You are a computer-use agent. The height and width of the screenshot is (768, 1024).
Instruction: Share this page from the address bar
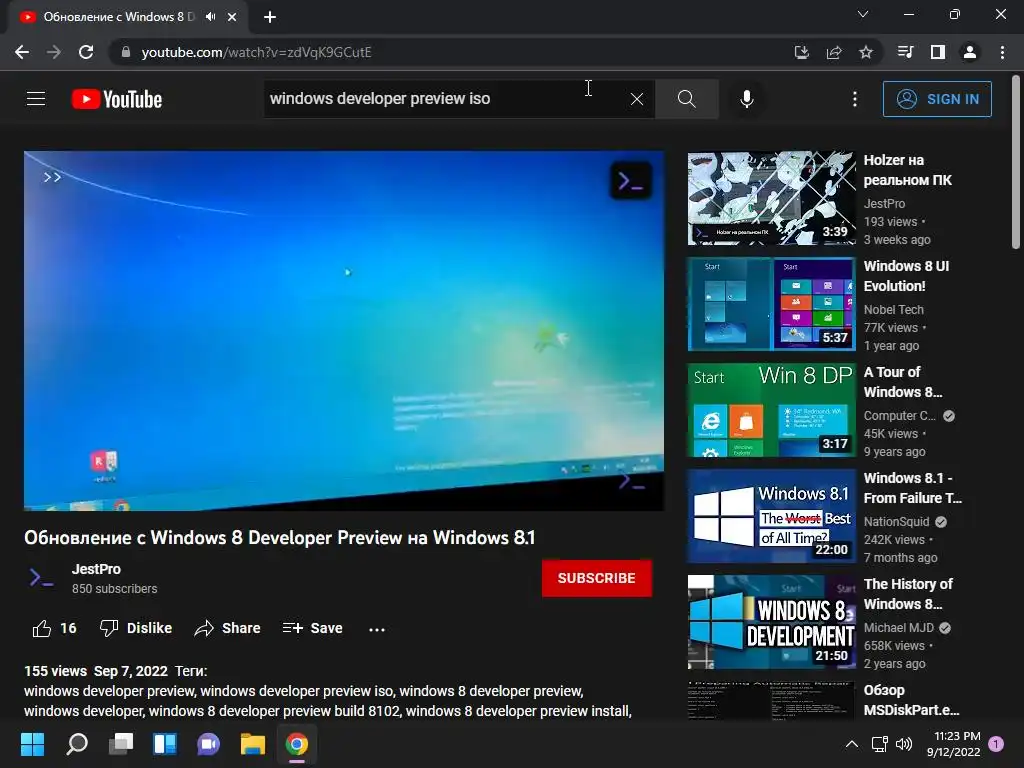[834, 52]
